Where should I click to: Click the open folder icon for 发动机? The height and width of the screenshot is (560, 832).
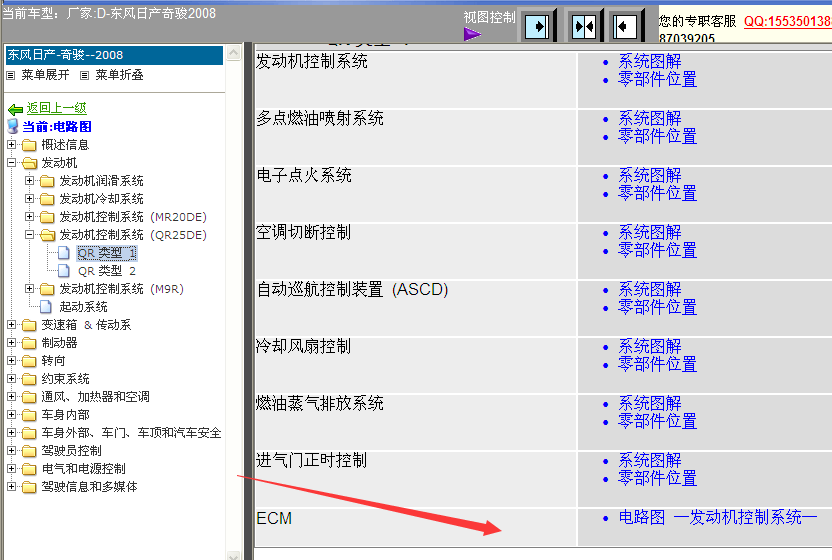coord(29,163)
